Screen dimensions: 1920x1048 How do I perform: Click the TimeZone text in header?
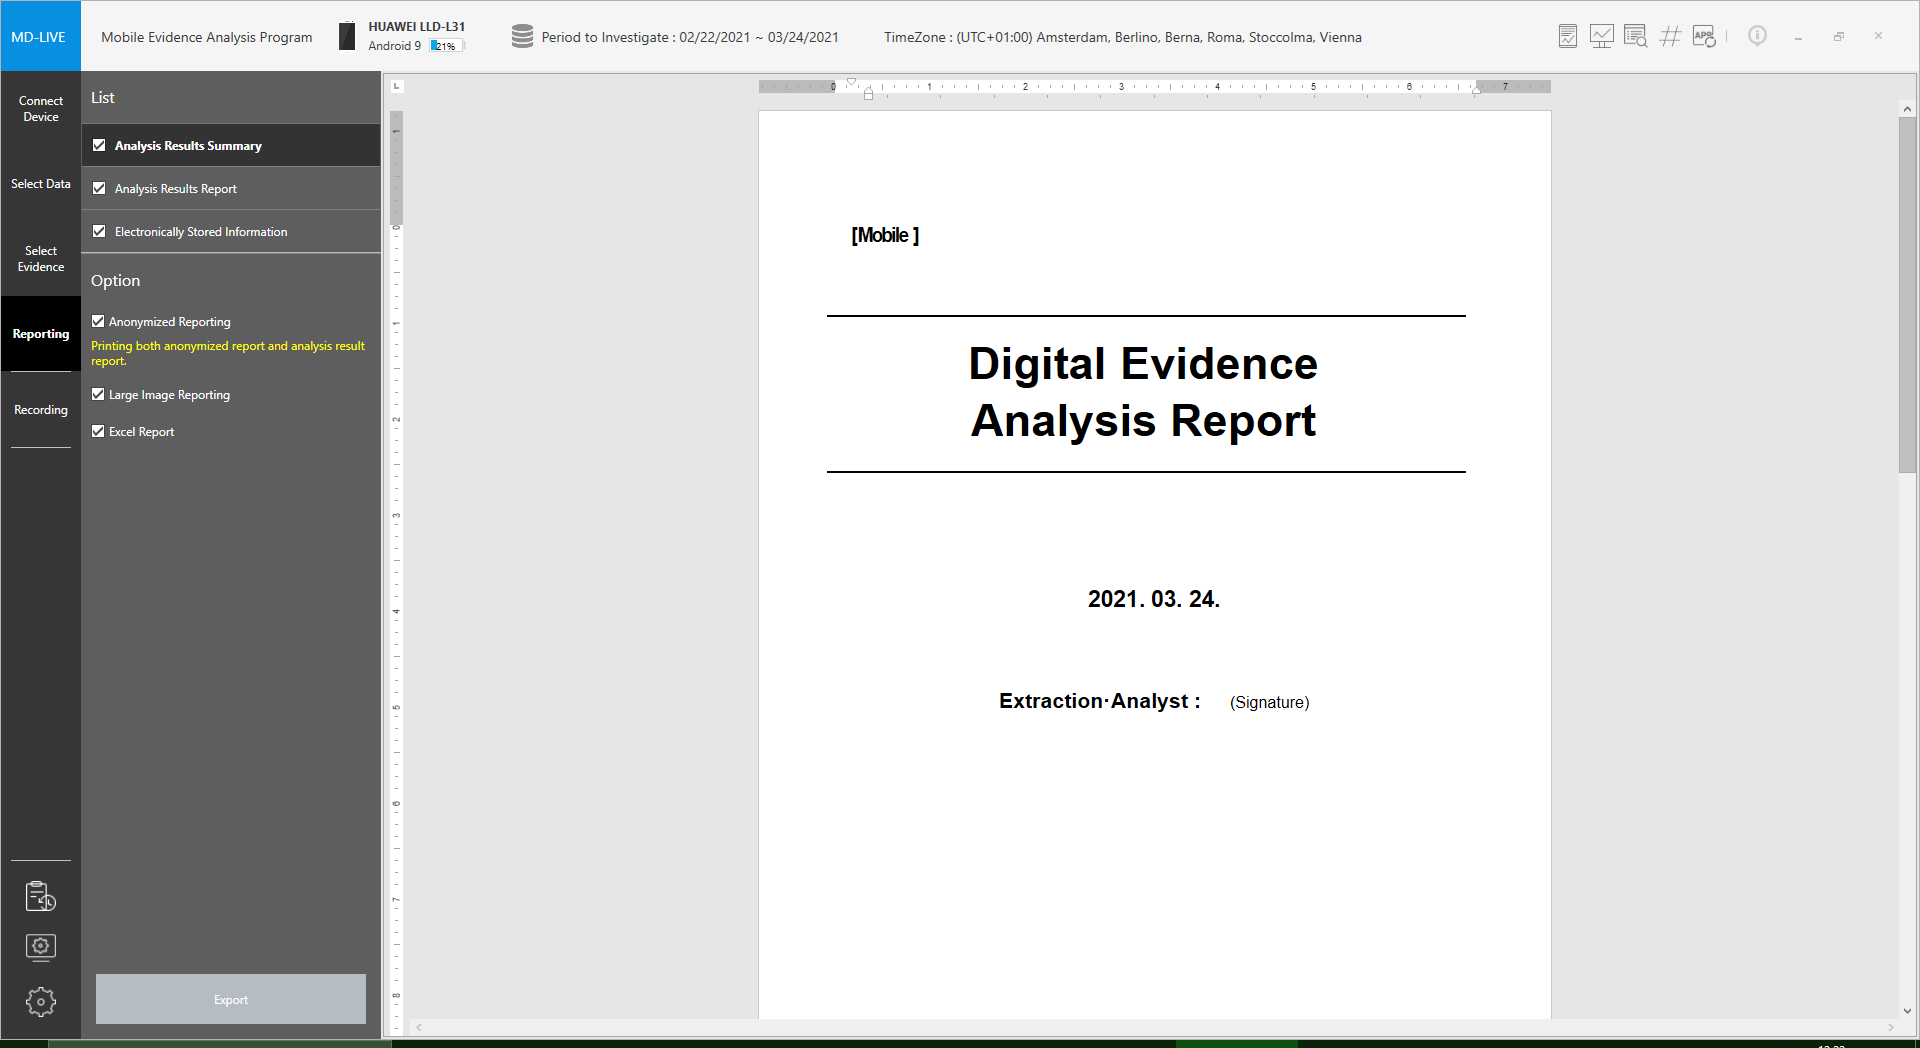tap(1123, 37)
